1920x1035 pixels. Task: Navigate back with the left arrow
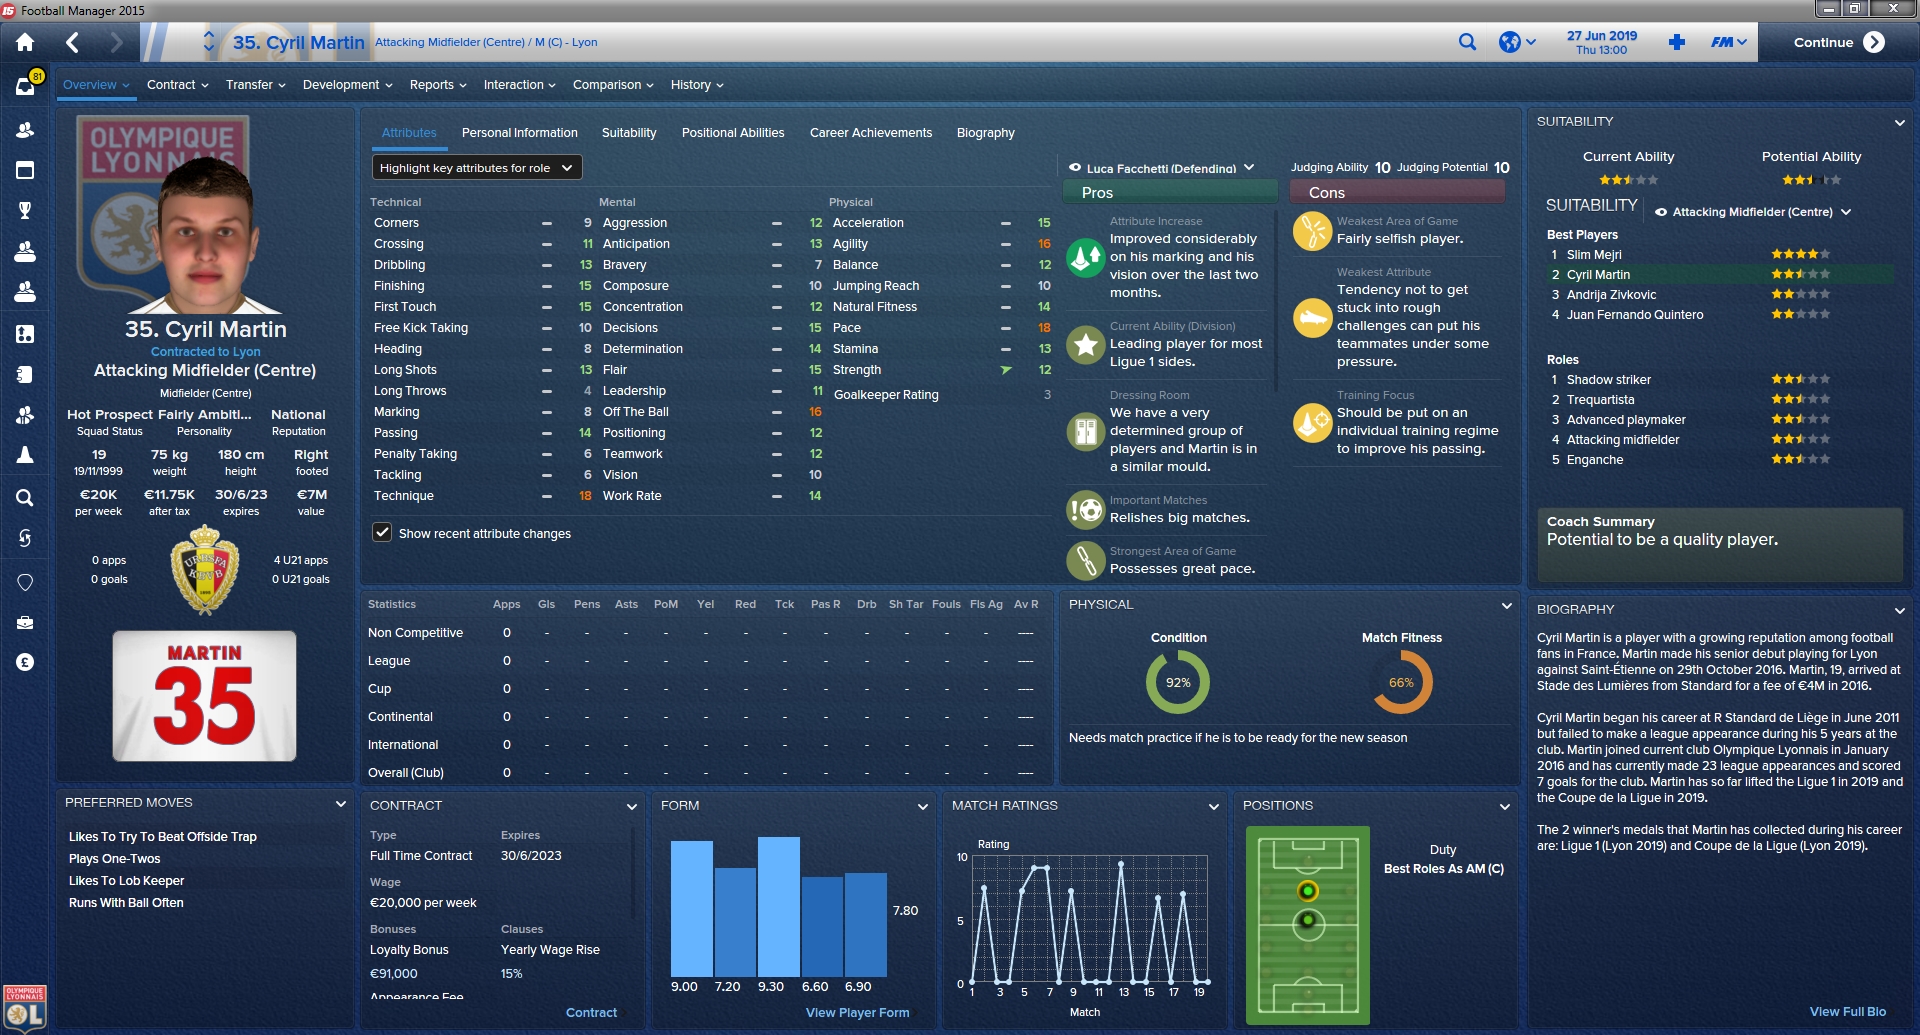[x=72, y=42]
